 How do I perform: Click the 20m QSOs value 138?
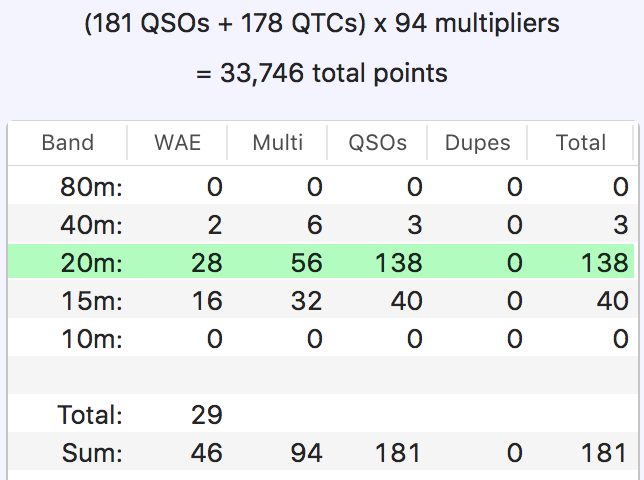click(398, 263)
